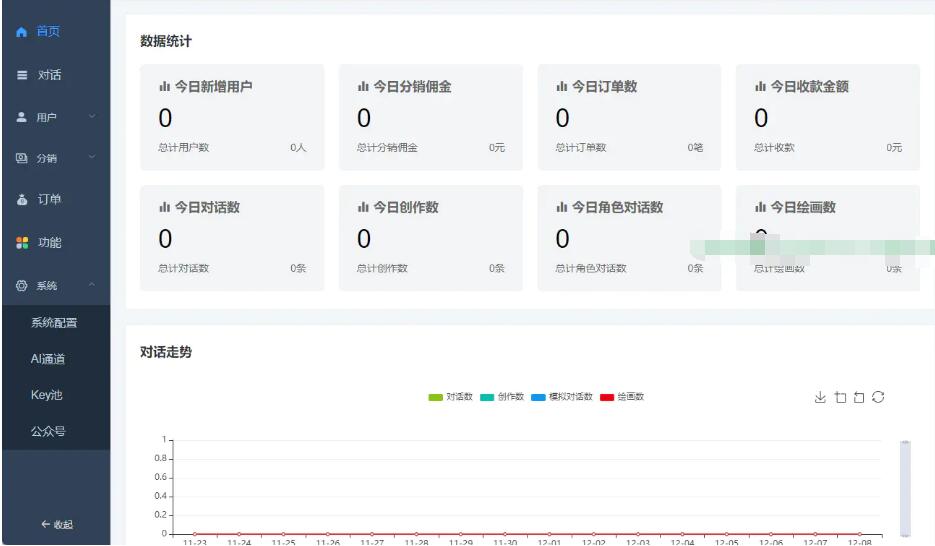Click the 收起 collapse sidebar button
The height and width of the screenshot is (546, 935).
pos(56,524)
